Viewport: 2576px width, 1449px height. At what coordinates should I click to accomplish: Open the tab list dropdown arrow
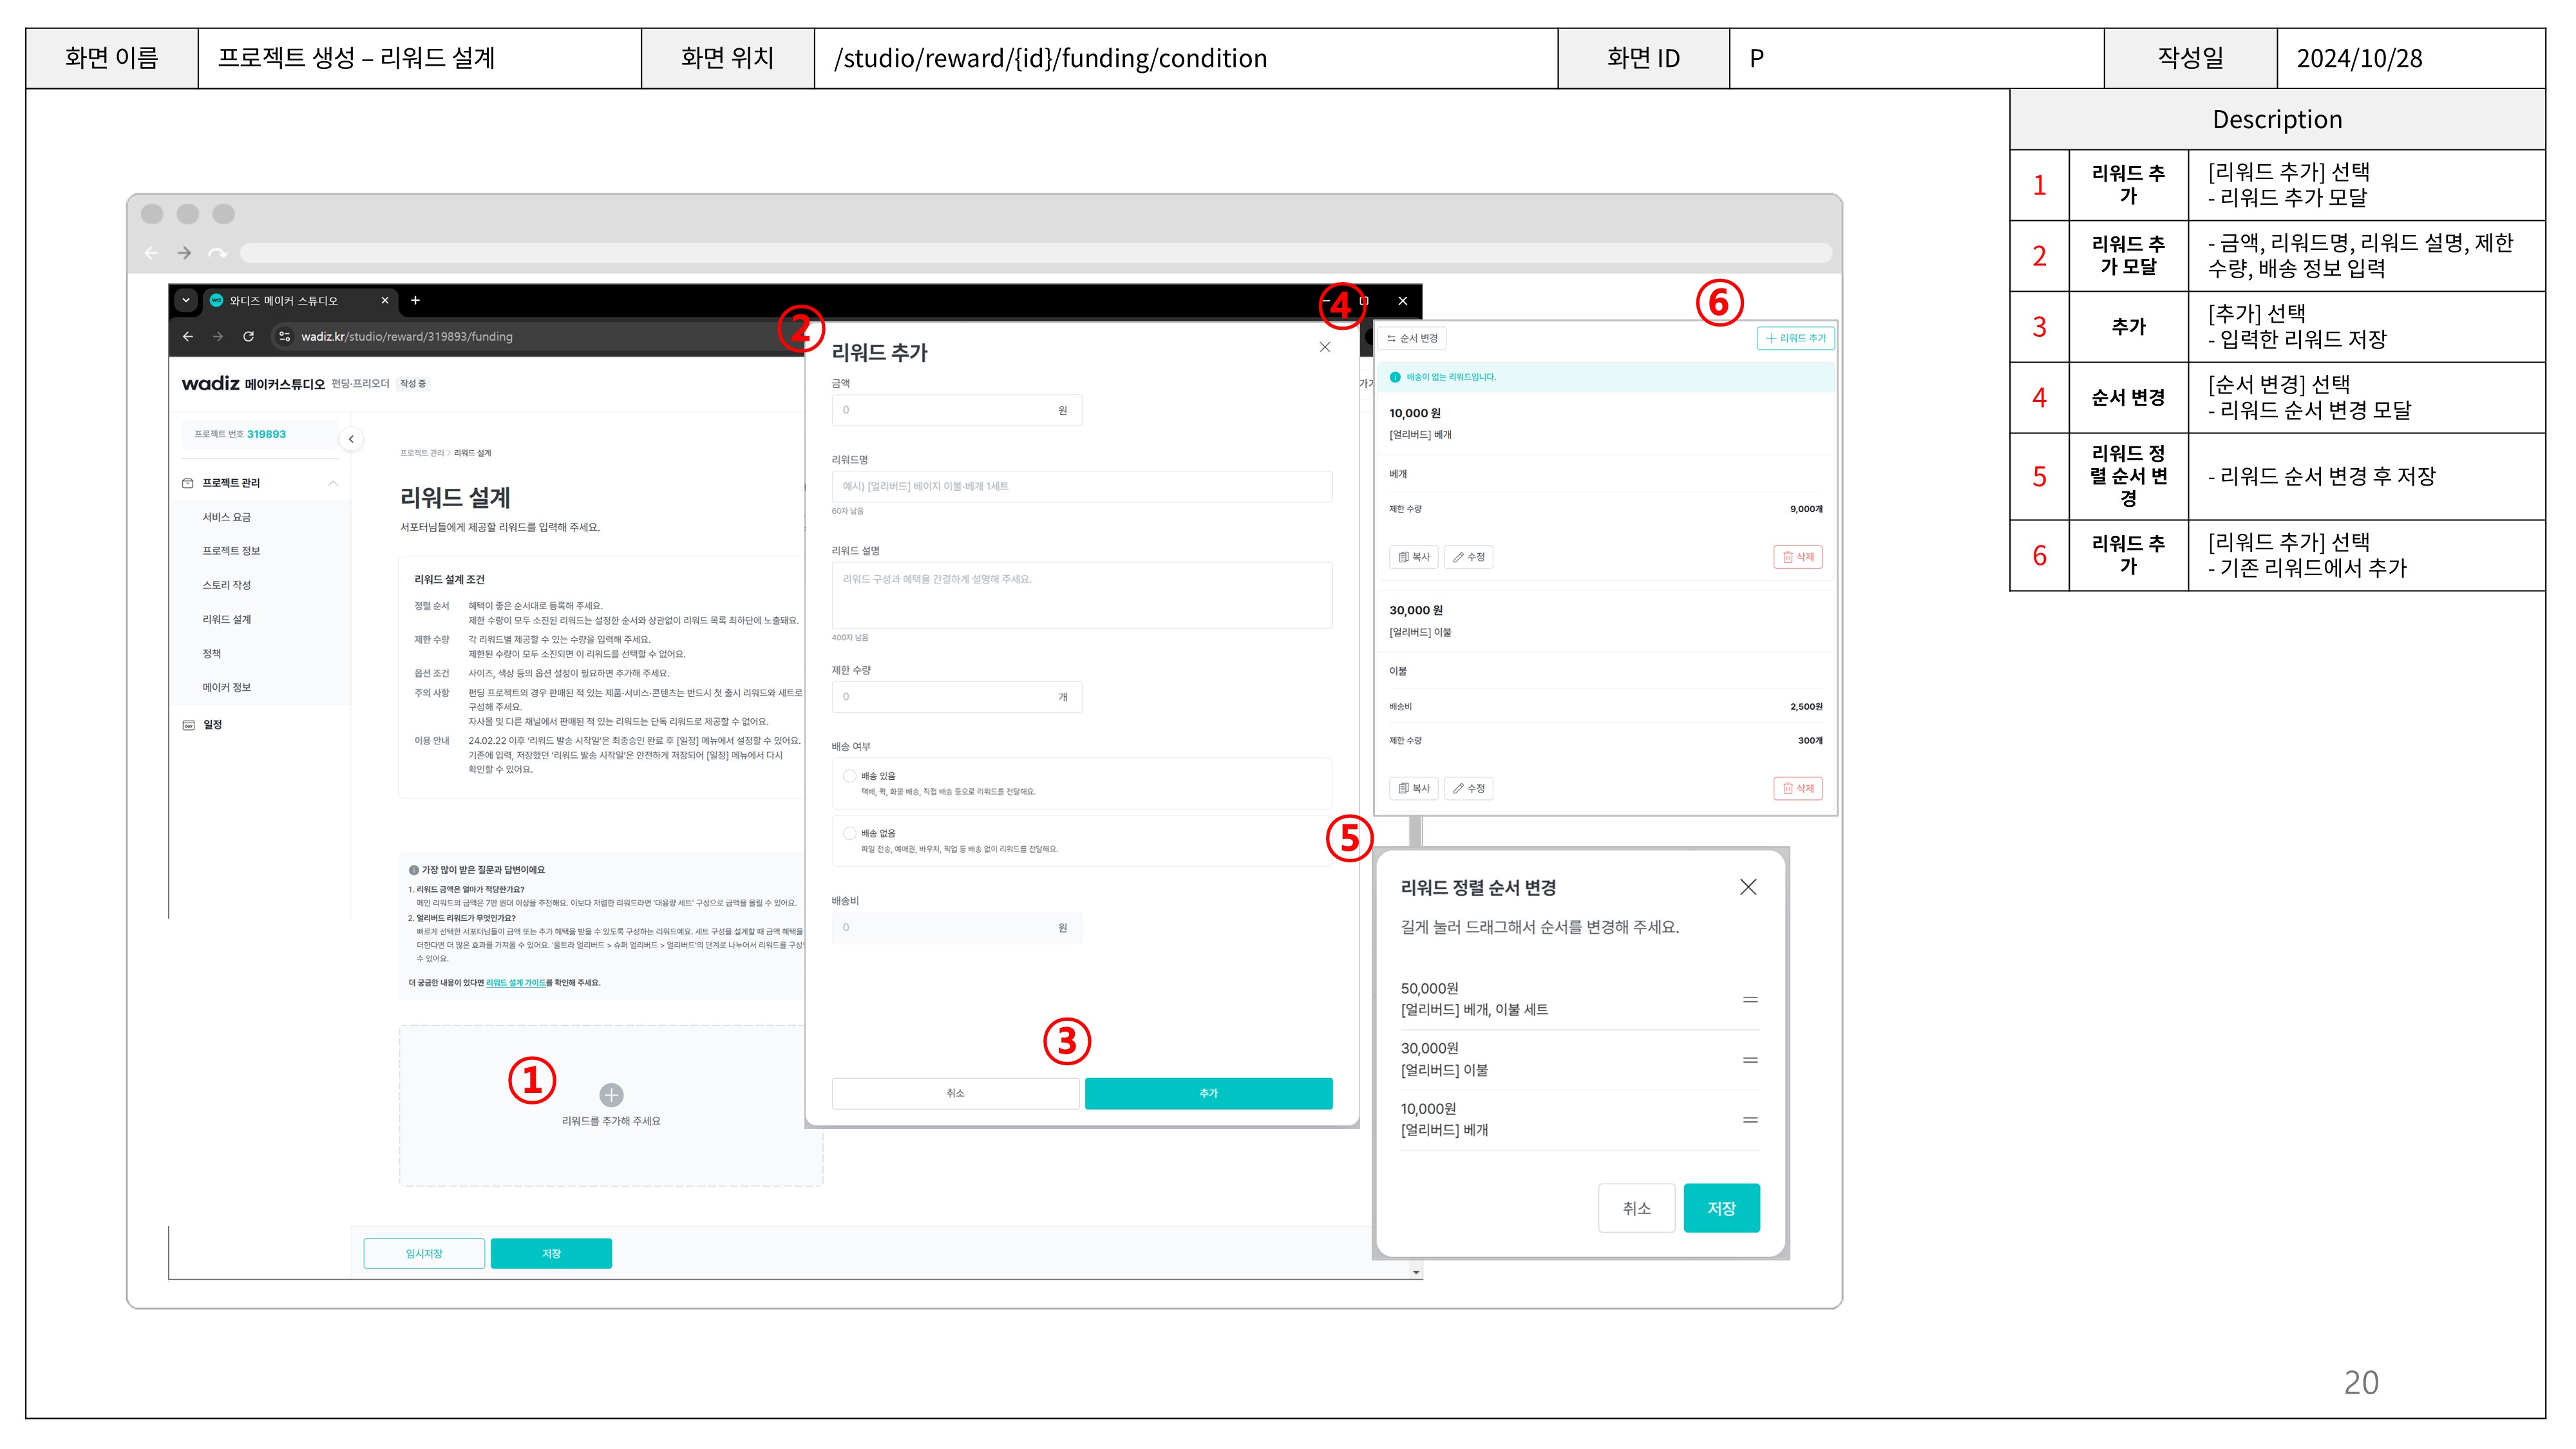pos(186,300)
